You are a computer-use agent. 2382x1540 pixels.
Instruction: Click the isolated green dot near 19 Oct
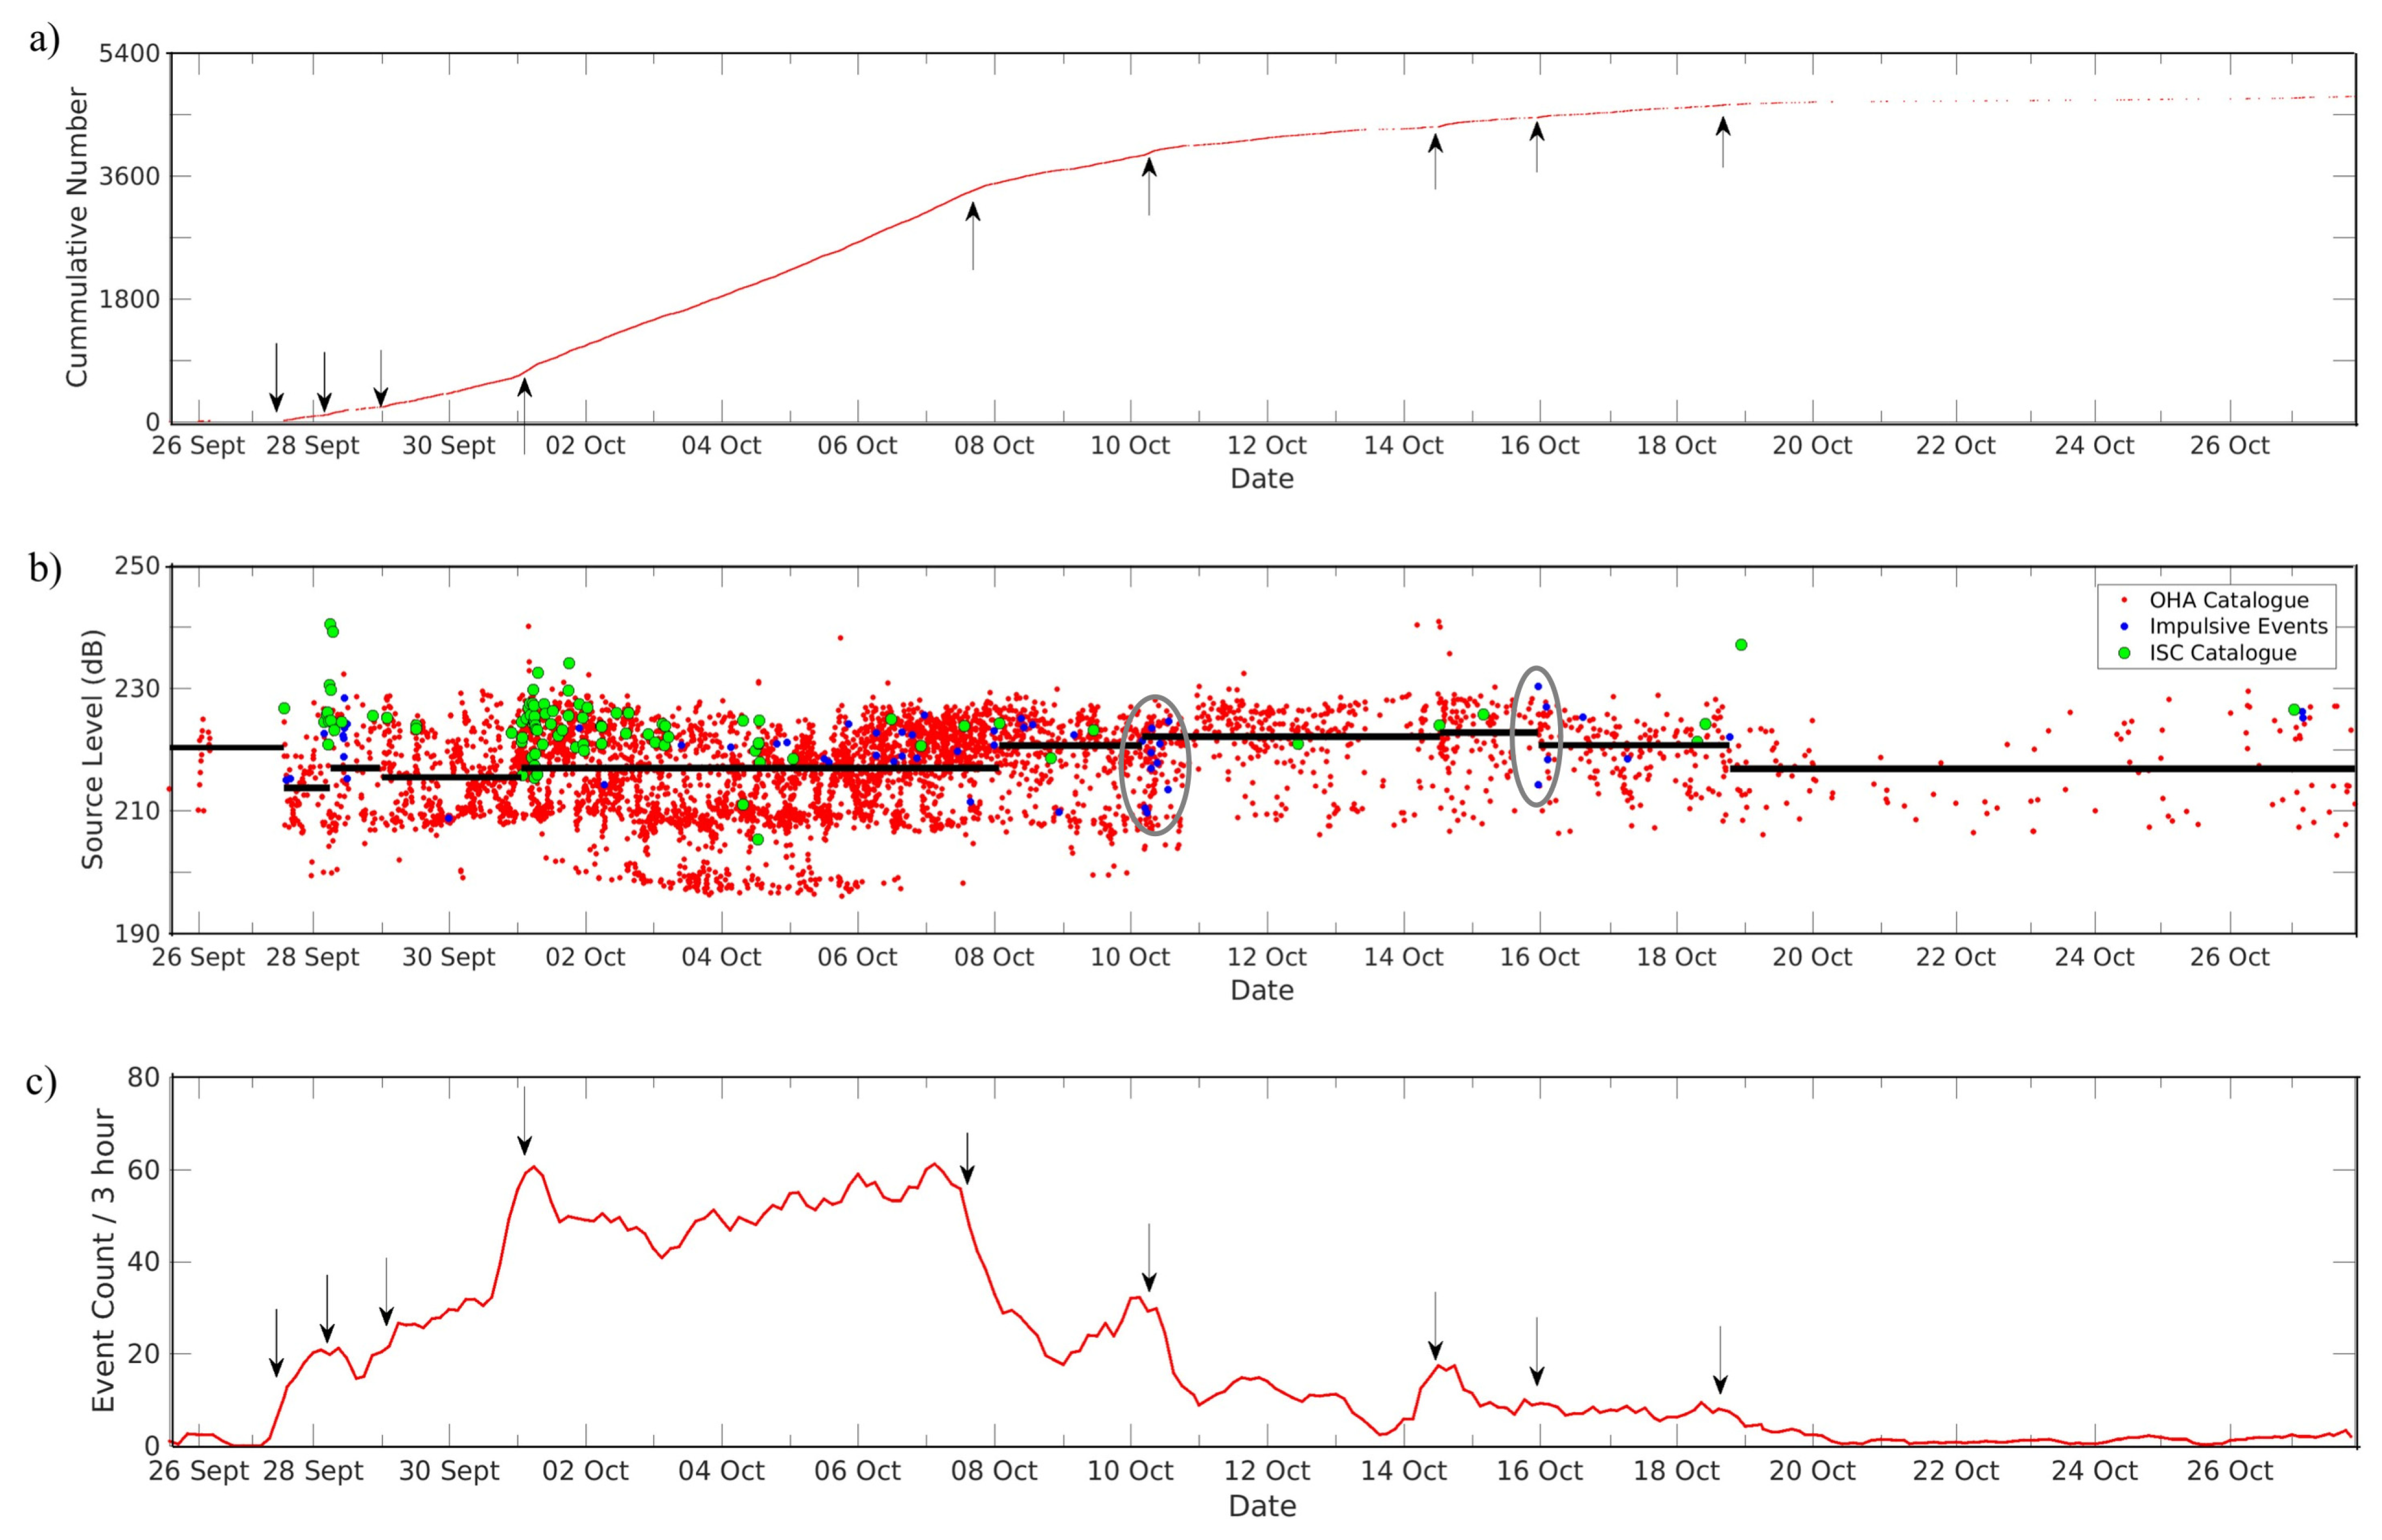click(x=1741, y=645)
